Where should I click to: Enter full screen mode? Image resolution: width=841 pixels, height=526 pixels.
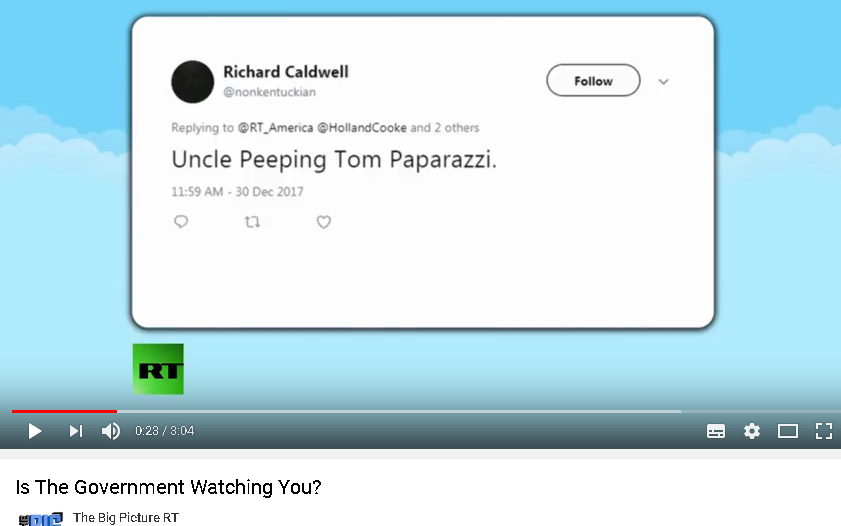click(x=824, y=431)
